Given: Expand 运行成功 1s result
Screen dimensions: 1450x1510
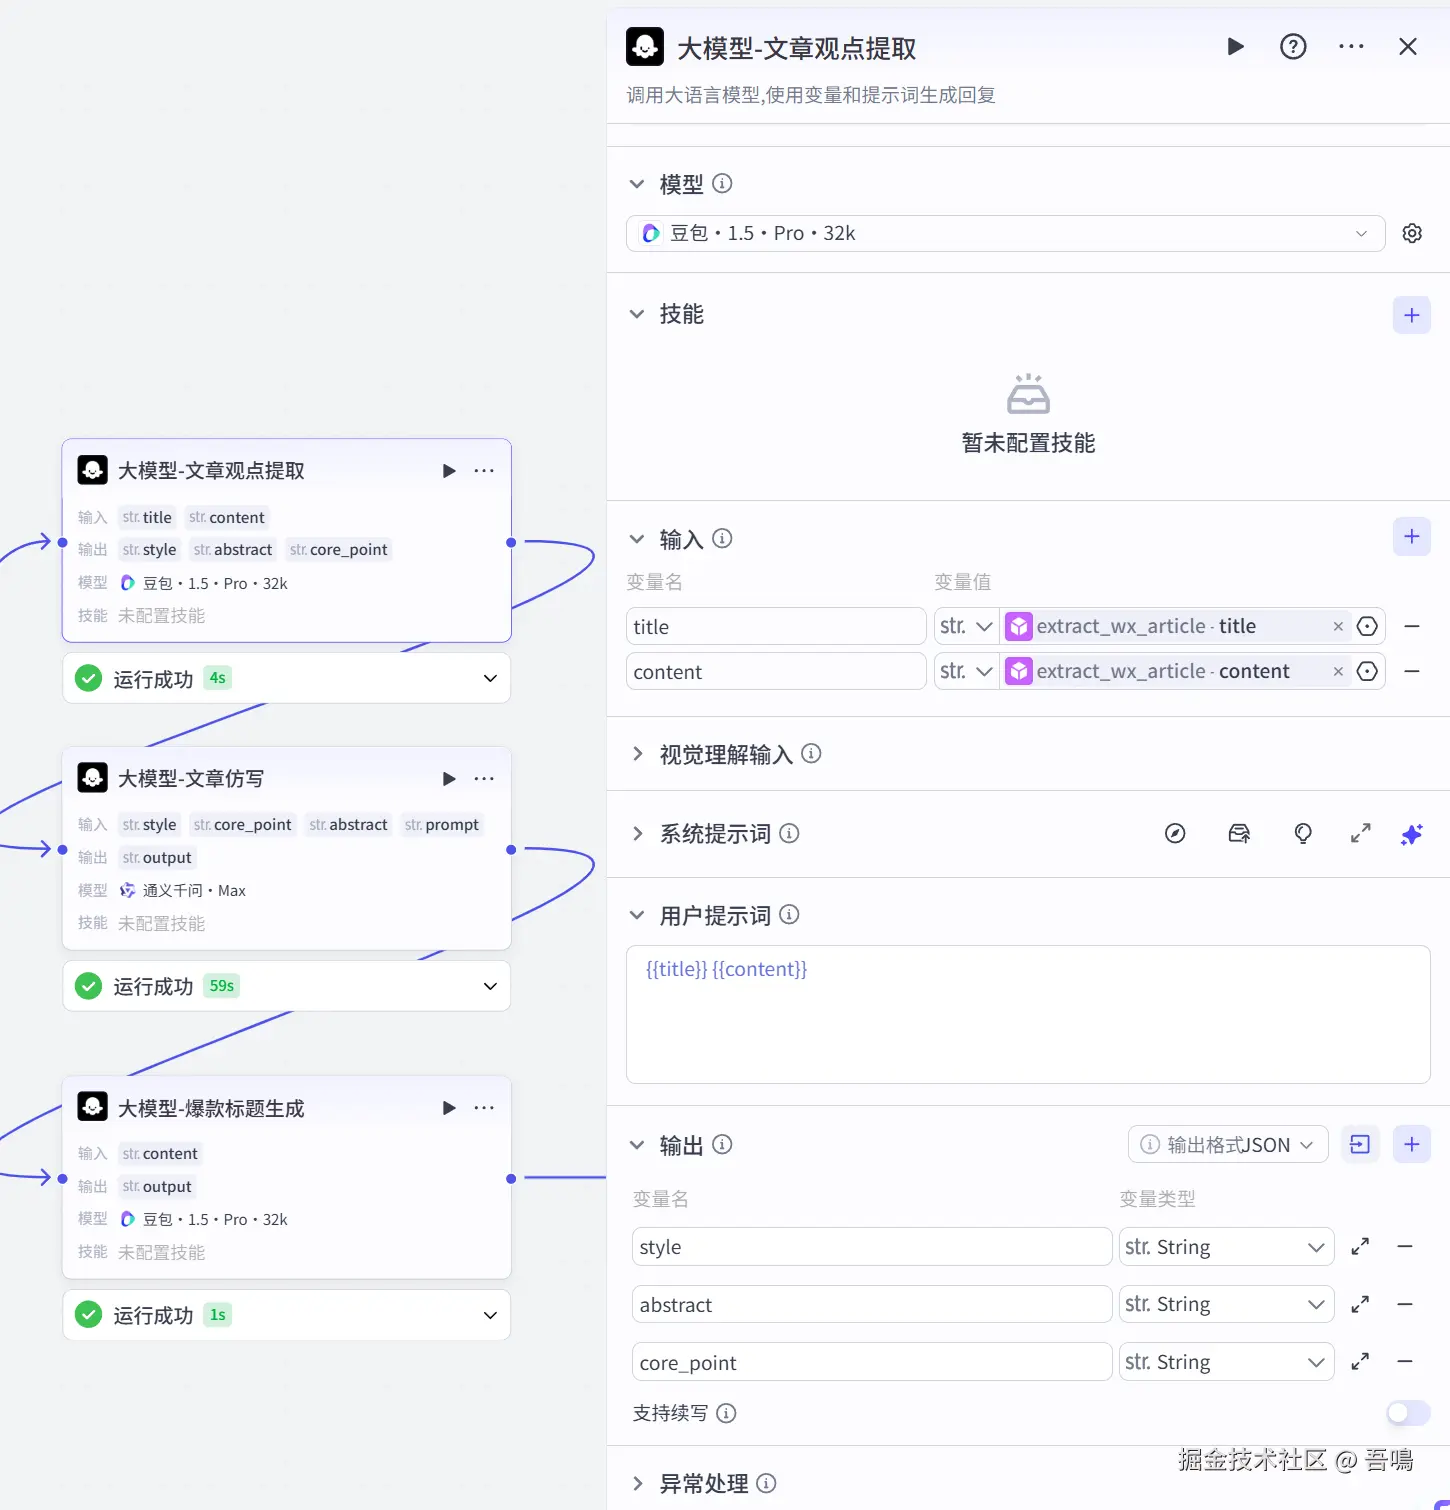Looking at the screenshot, I should coord(490,1315).
